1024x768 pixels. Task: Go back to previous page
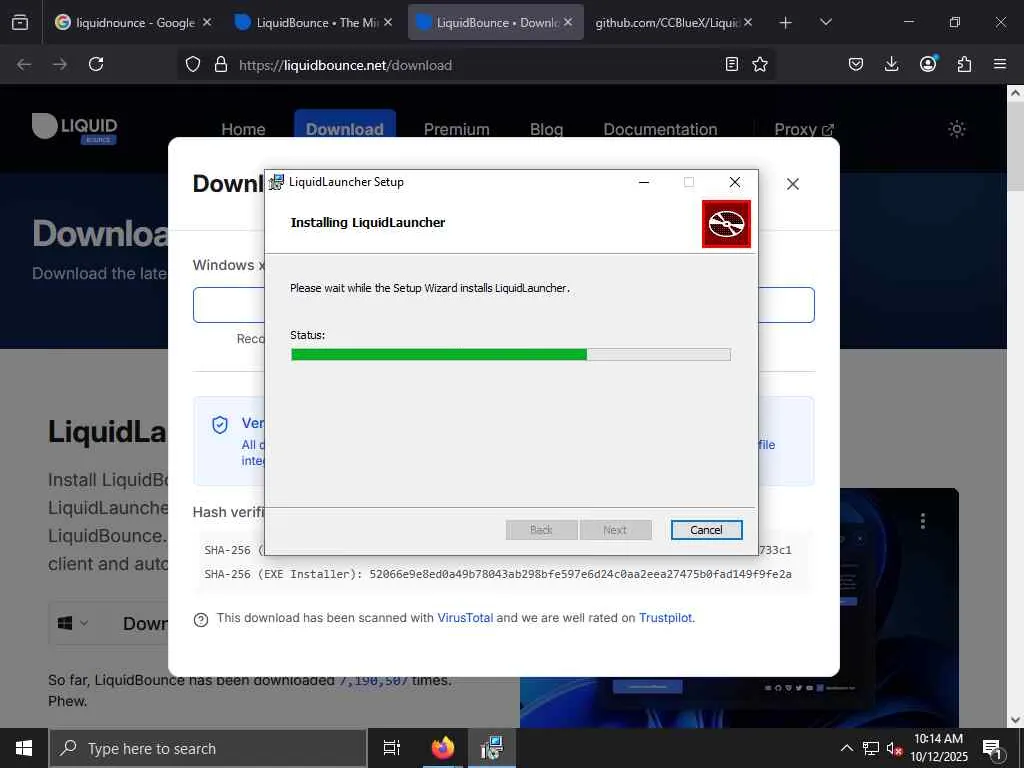coord(24,64)
